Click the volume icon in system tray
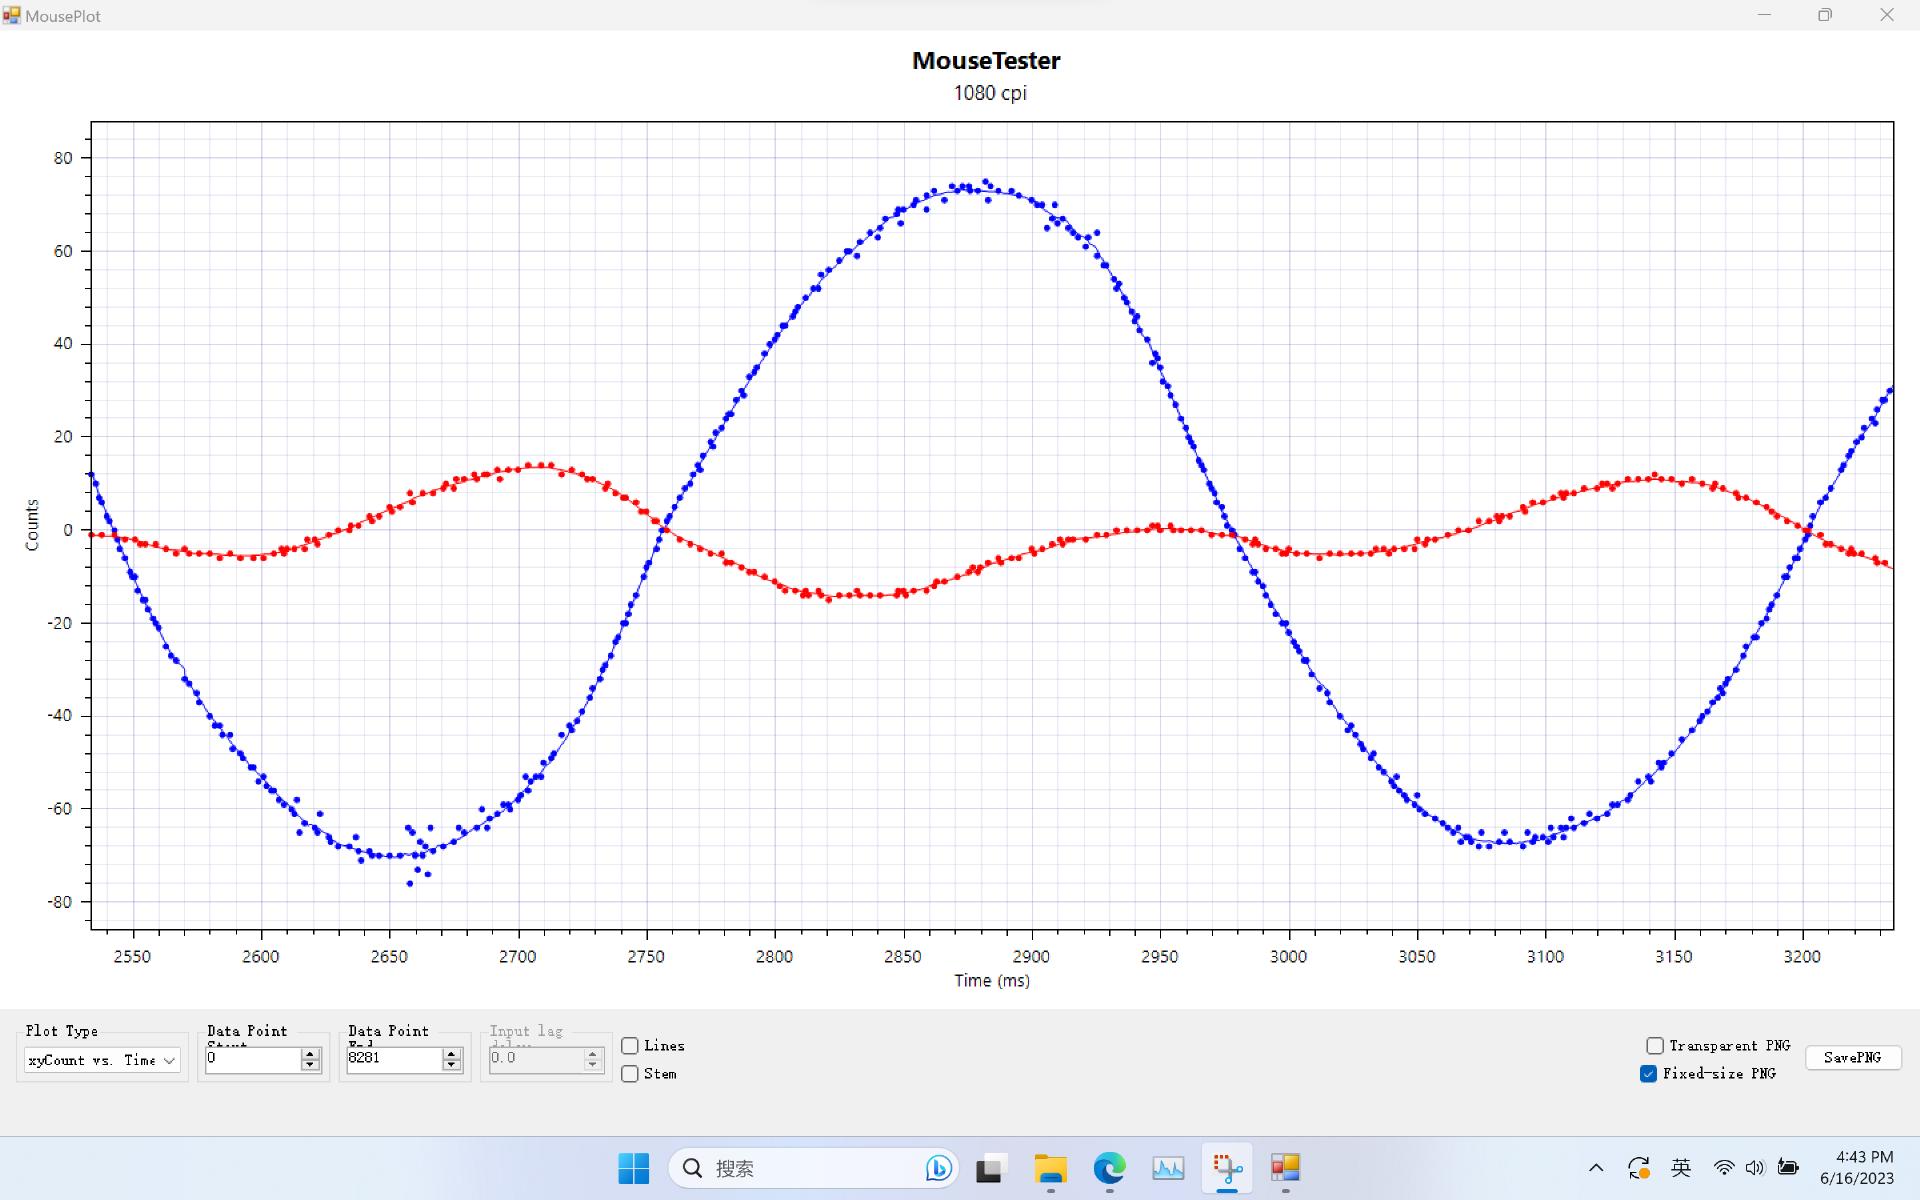Image resolution: width=1920 pixels, height=1200 pixels. click(1755, 1168)
